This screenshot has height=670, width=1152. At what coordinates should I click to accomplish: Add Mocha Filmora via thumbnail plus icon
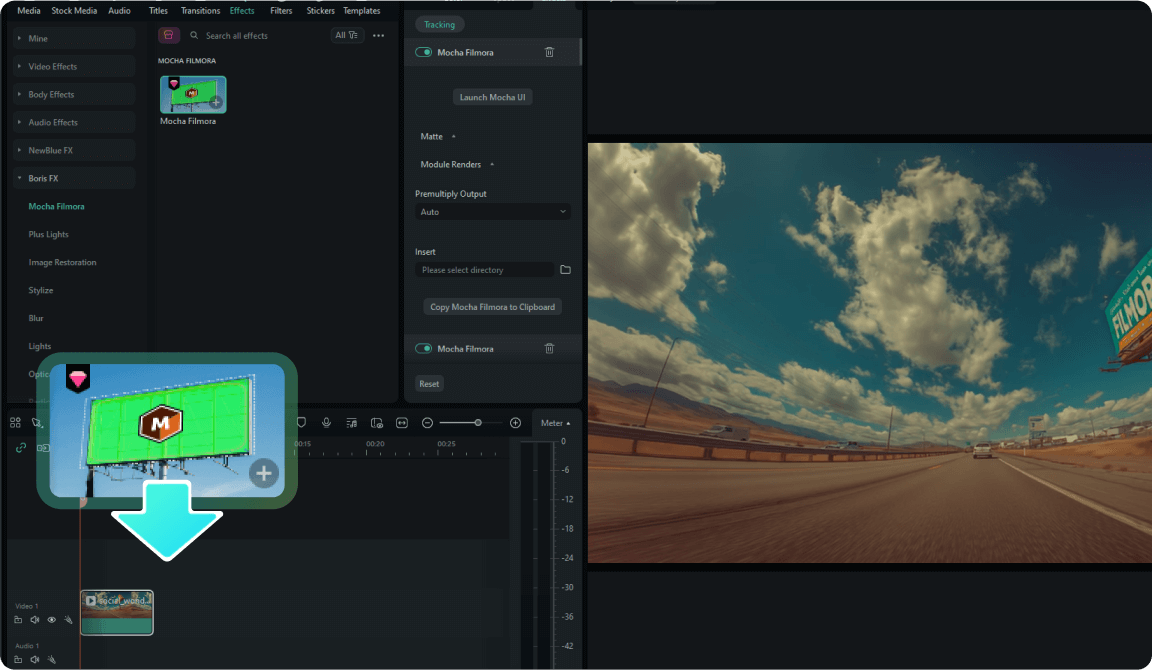[216, 102]
